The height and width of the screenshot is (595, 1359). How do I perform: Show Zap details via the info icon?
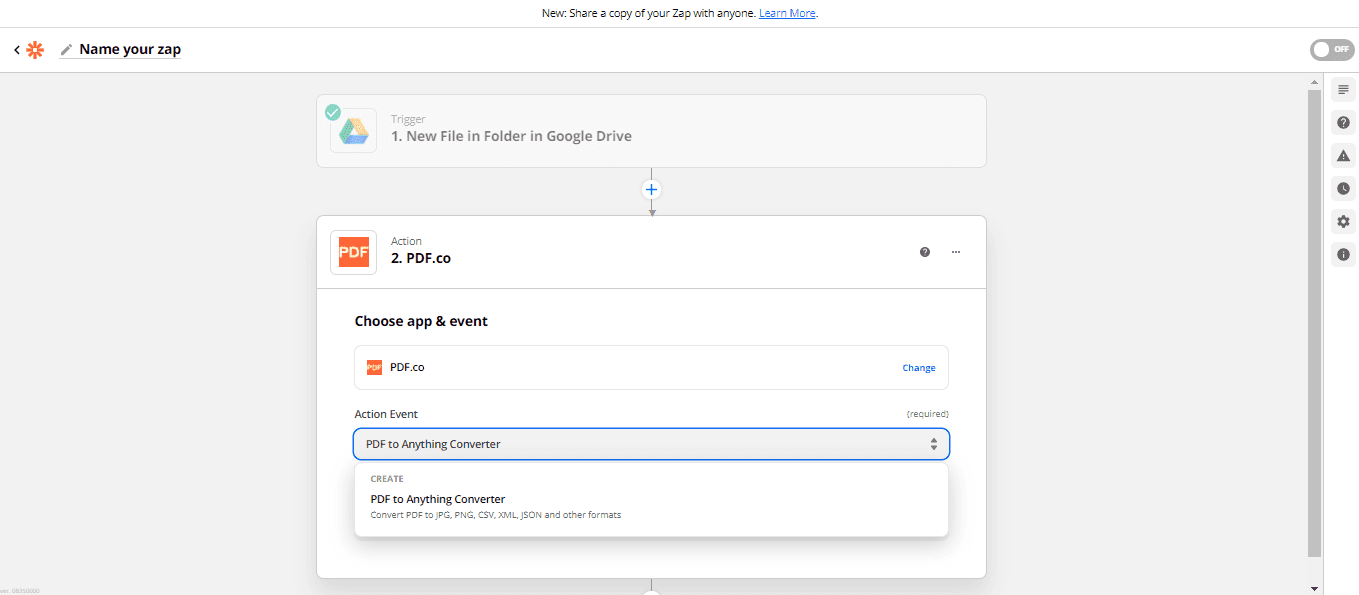click(1343, 254)
